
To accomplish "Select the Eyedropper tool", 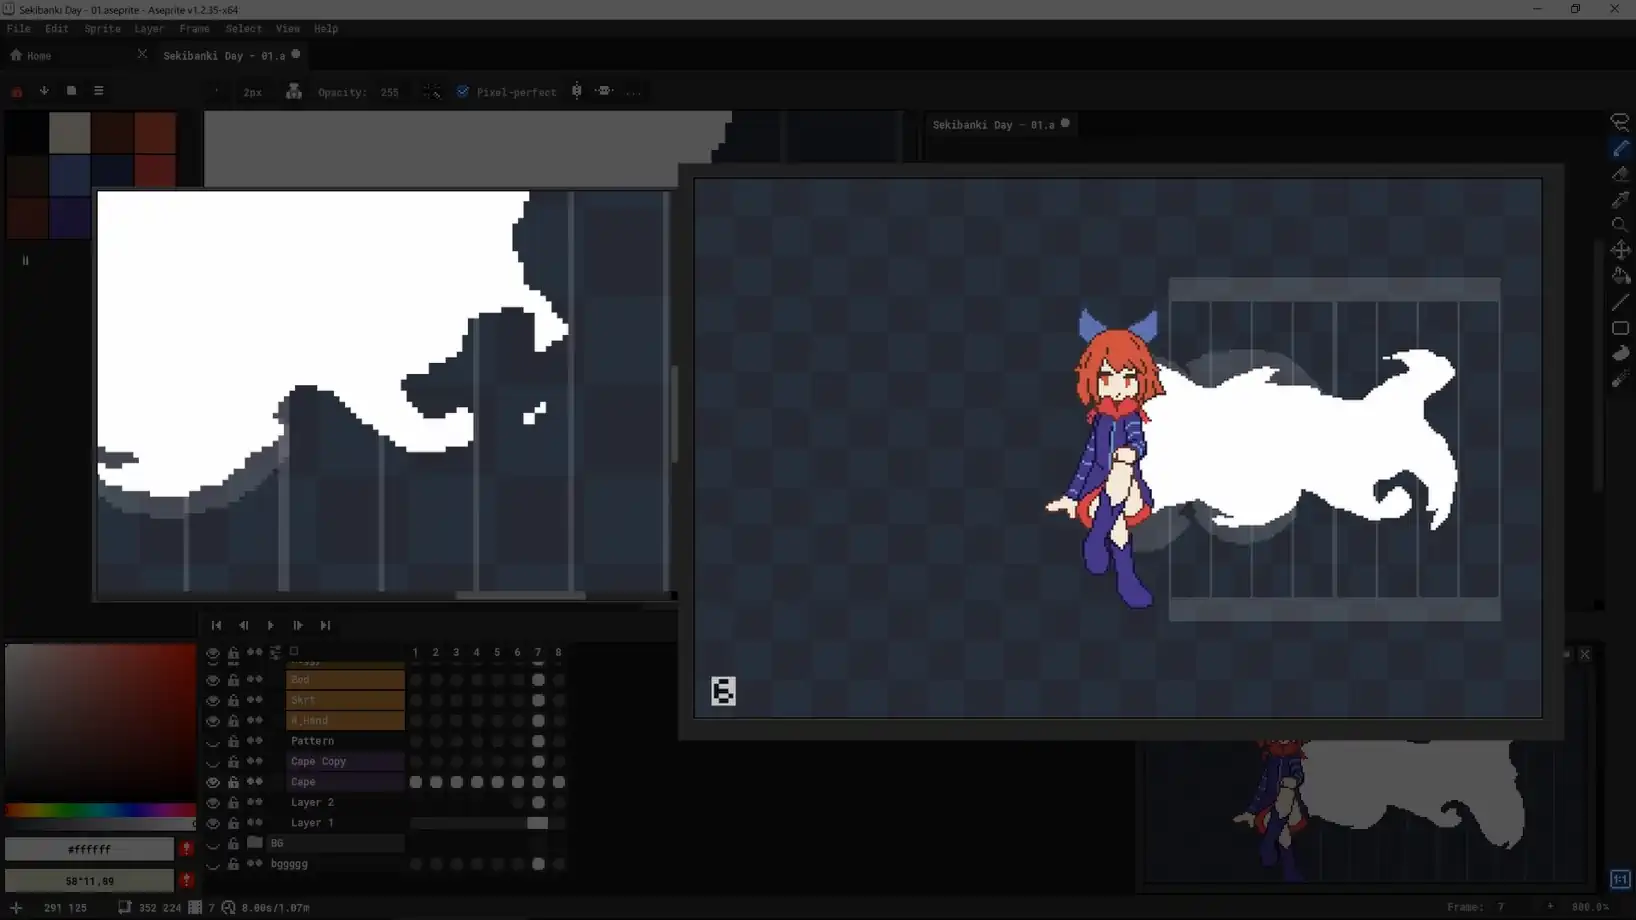I will (x=1620, y=198).
